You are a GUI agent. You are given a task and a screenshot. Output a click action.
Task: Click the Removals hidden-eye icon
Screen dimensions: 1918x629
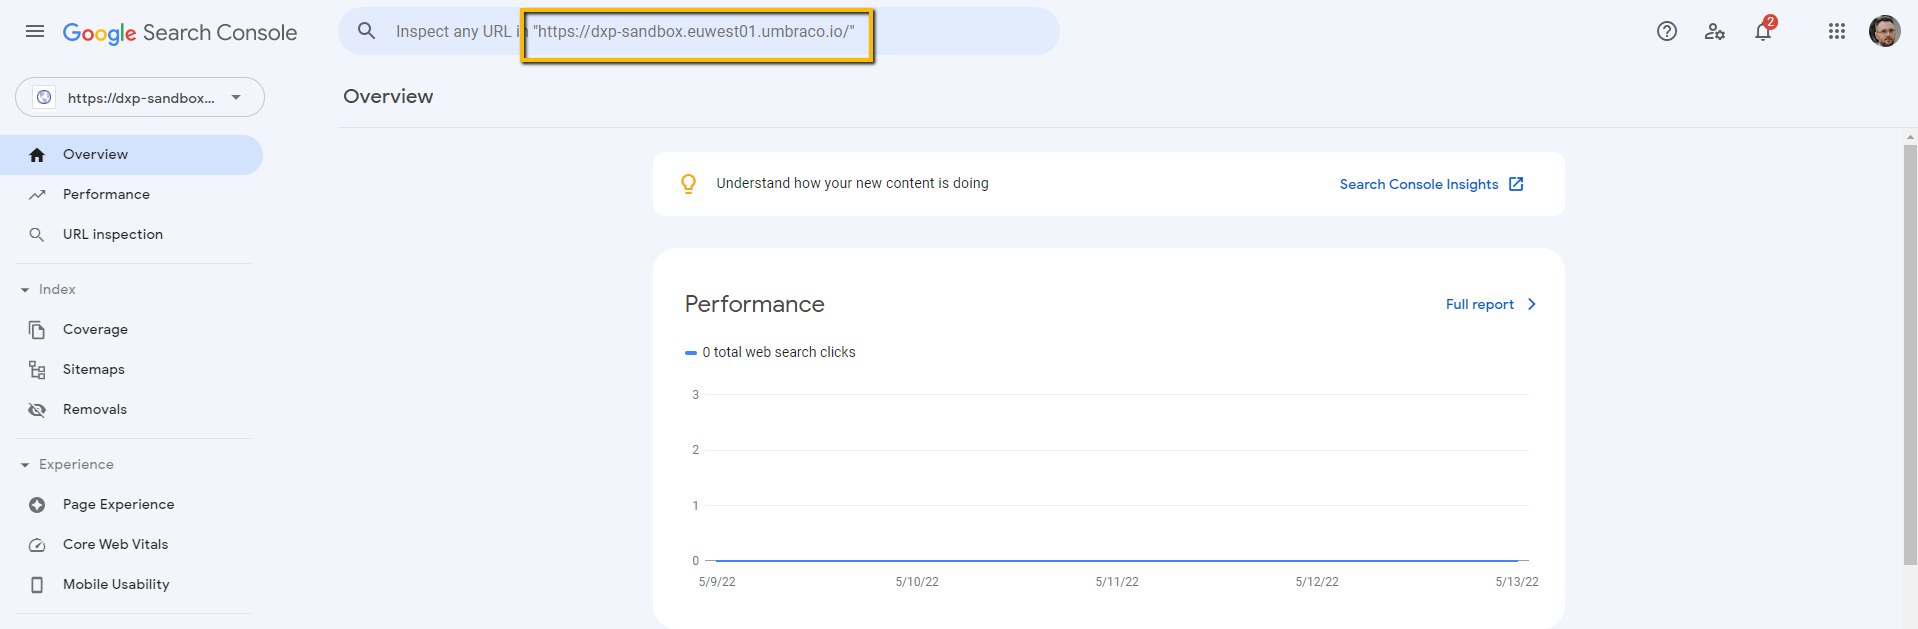pos(37,410)
